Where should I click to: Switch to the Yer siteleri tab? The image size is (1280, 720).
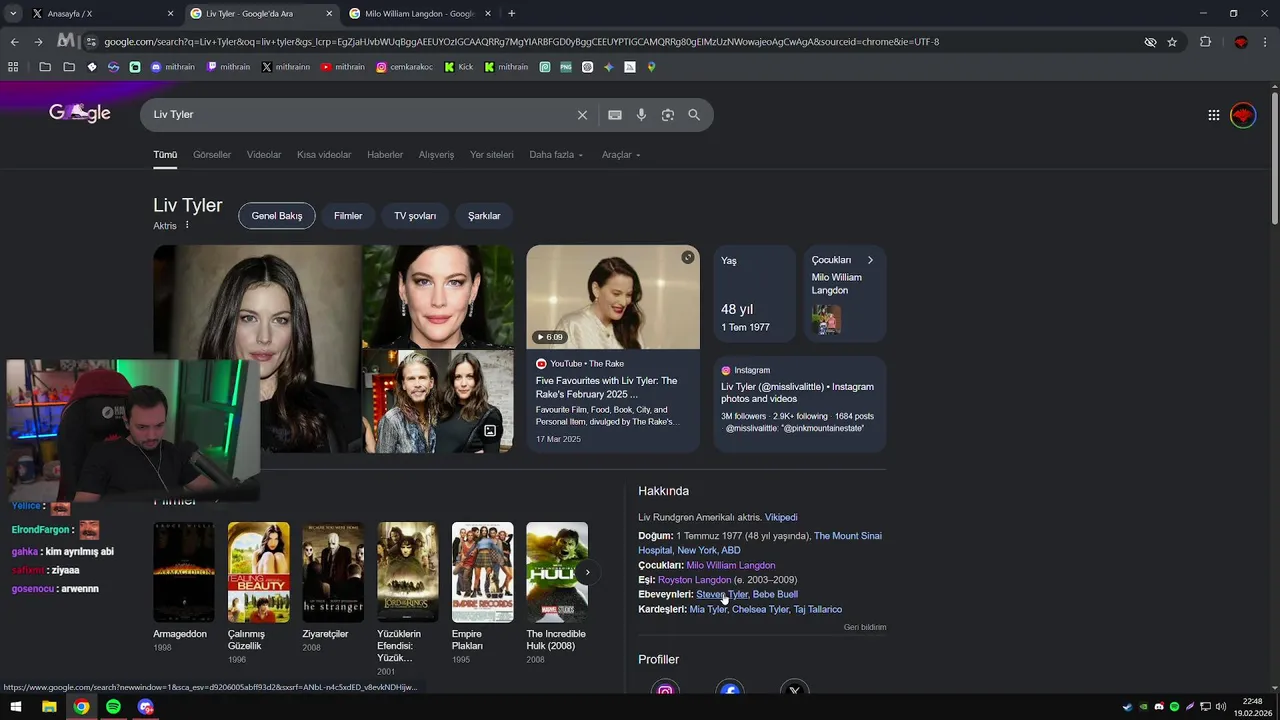tap(492, 155)
